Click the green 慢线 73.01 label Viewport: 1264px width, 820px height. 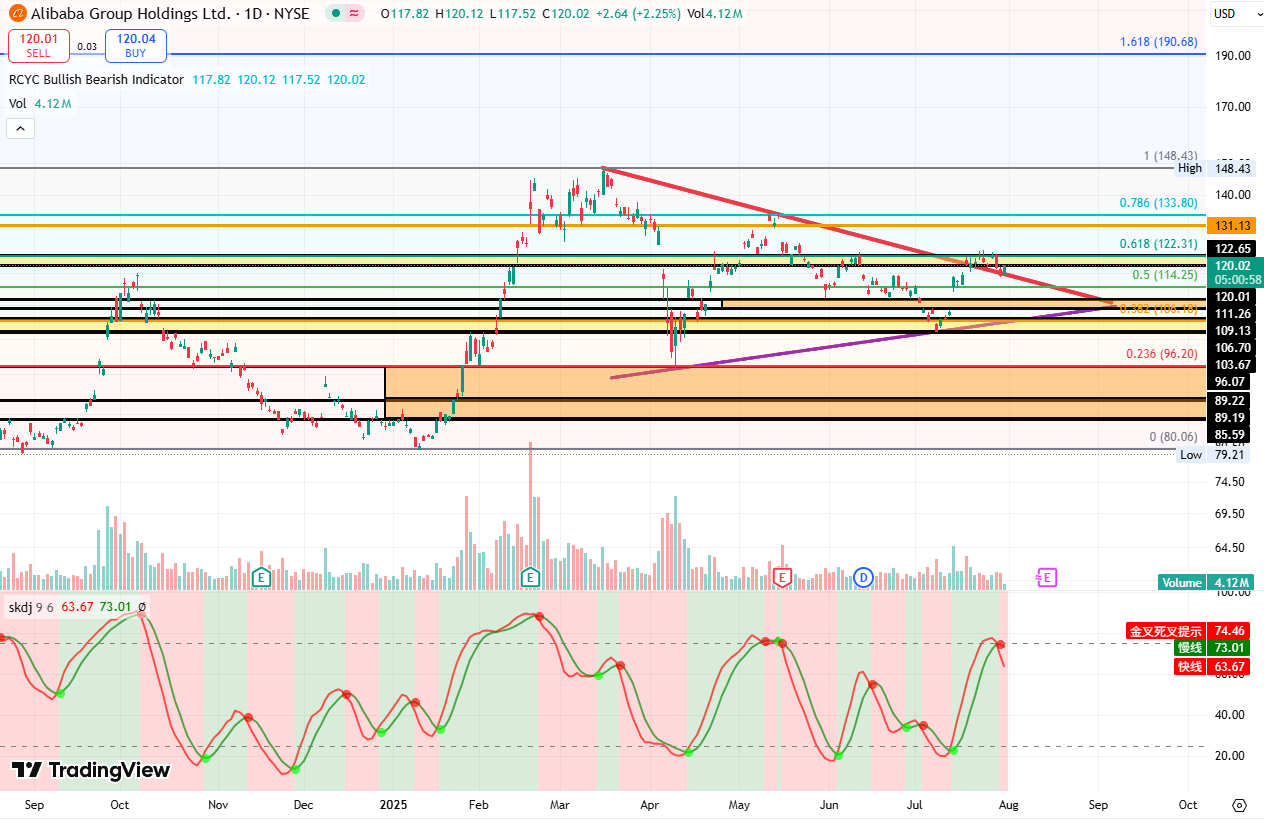1212,648
